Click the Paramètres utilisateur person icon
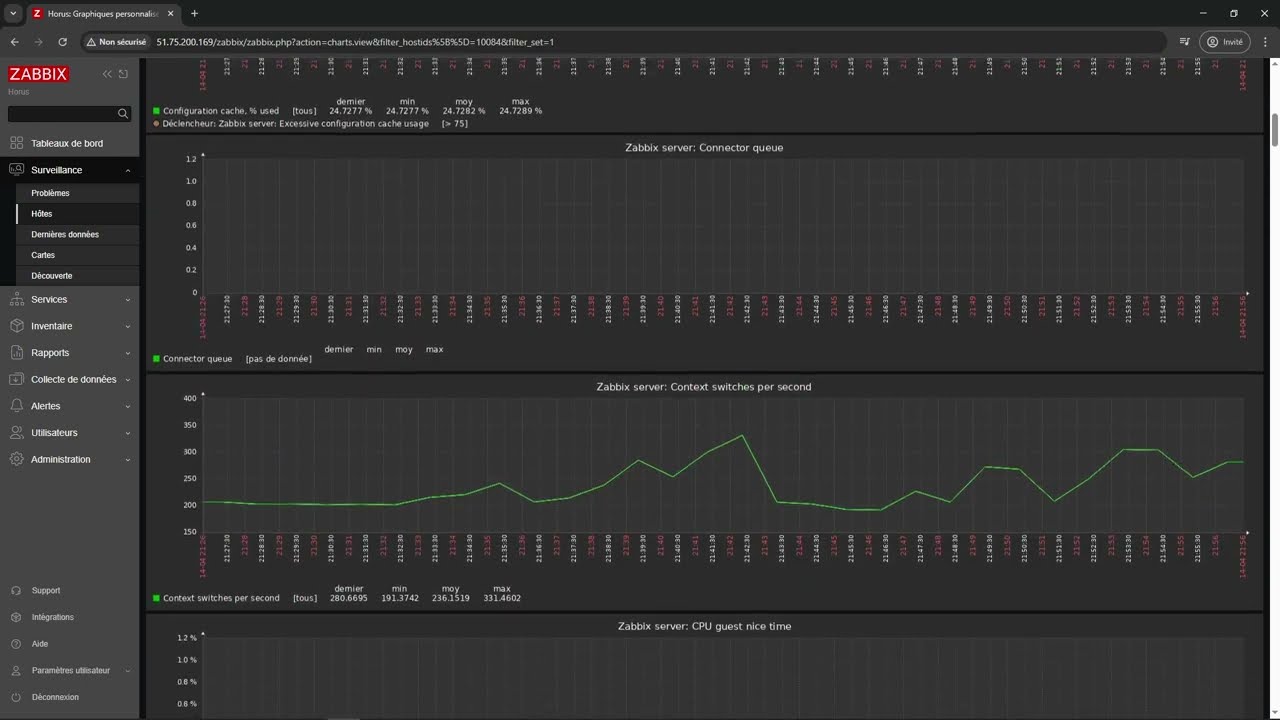Screen dimensions: 1280x720 click(x=16, y=670)
